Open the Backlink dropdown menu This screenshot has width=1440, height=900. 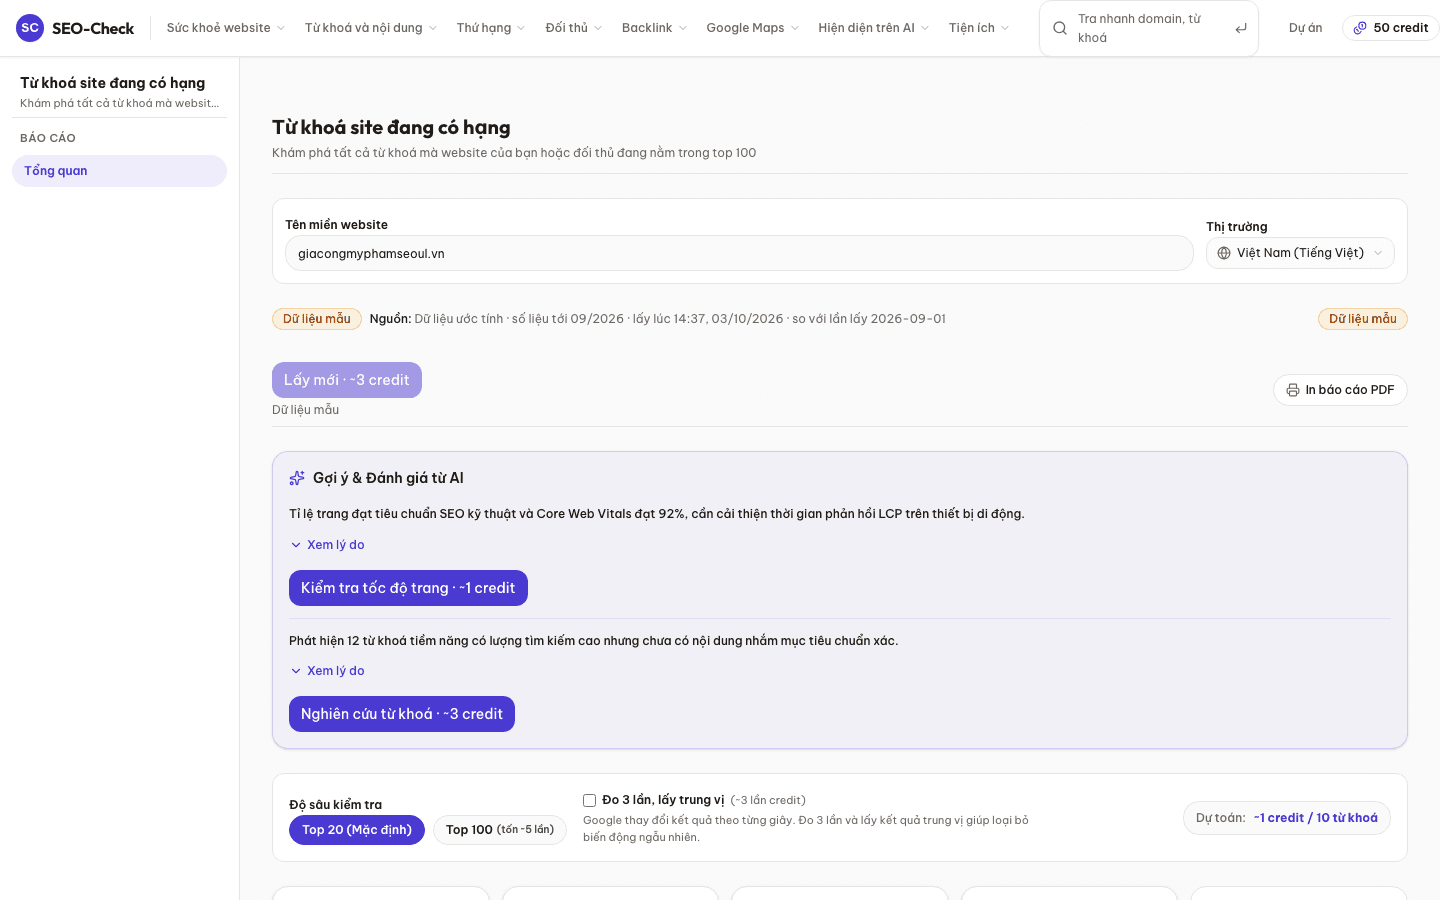coord(654,28)
